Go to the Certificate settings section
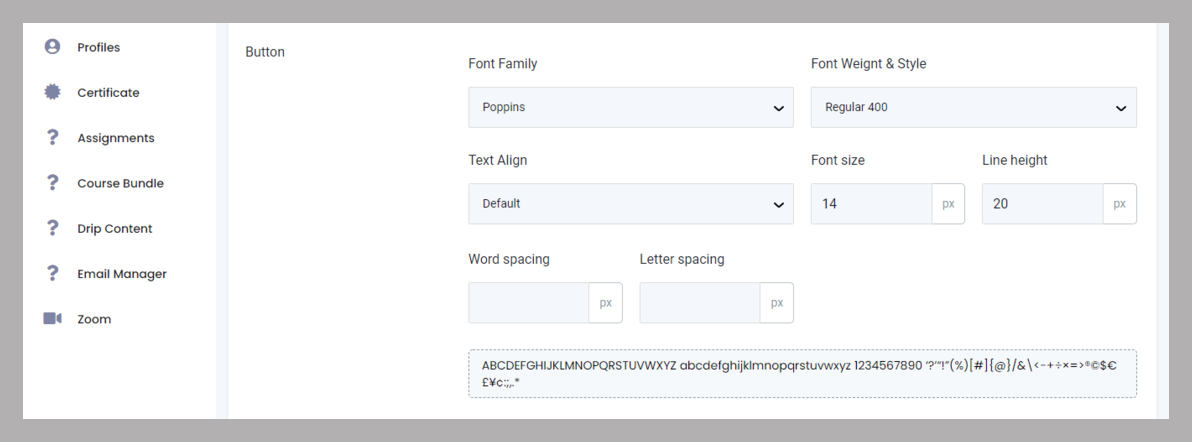Image resolution: width=1192 pixels, height=442 pixels. (108, 92)
